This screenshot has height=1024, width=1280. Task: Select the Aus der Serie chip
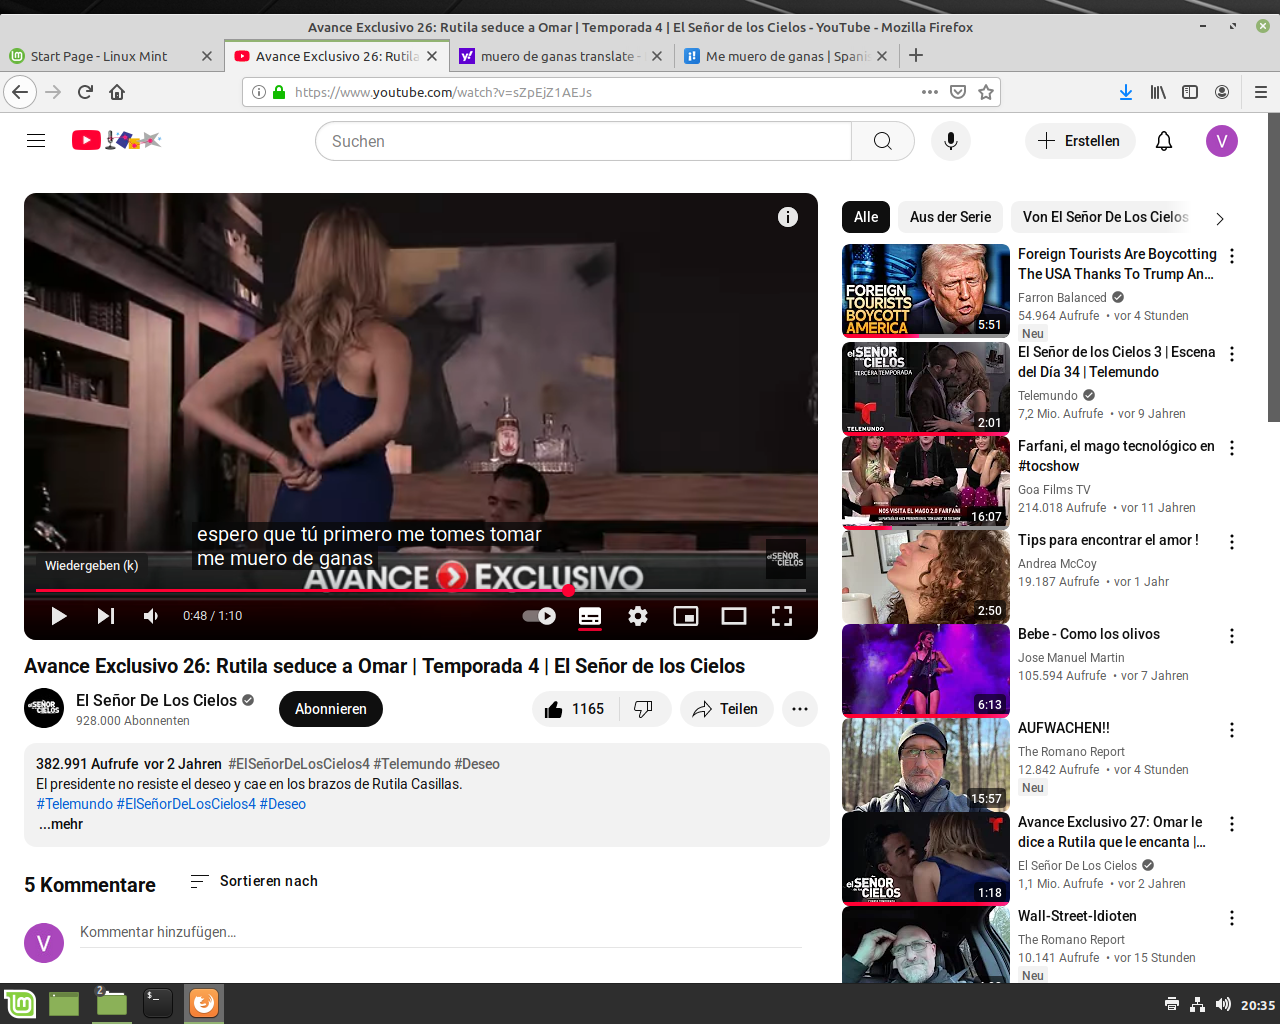[x=950, y=217]
